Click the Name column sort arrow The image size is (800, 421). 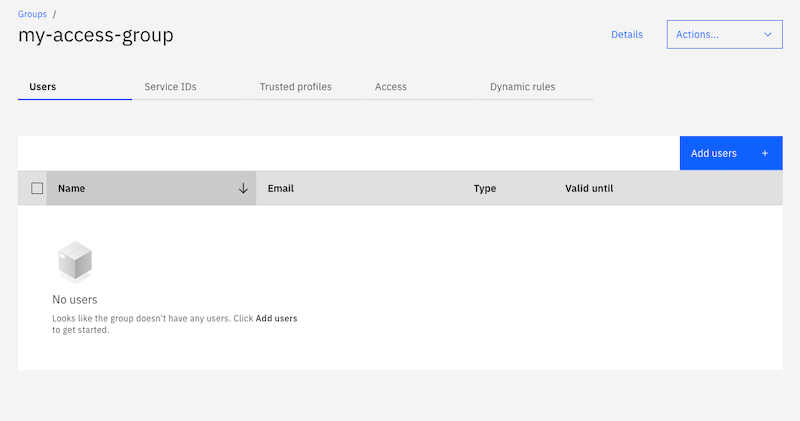[x=243, y=188]
